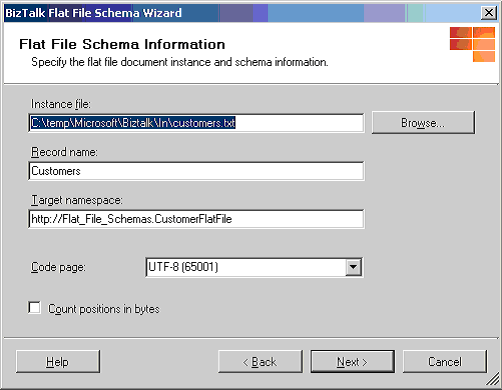The width and height of the screenshot is (502, 390).
Task: Click the 'Flat File Schema Information' heading
Action: pyautogui.click(x=122, y=44)
